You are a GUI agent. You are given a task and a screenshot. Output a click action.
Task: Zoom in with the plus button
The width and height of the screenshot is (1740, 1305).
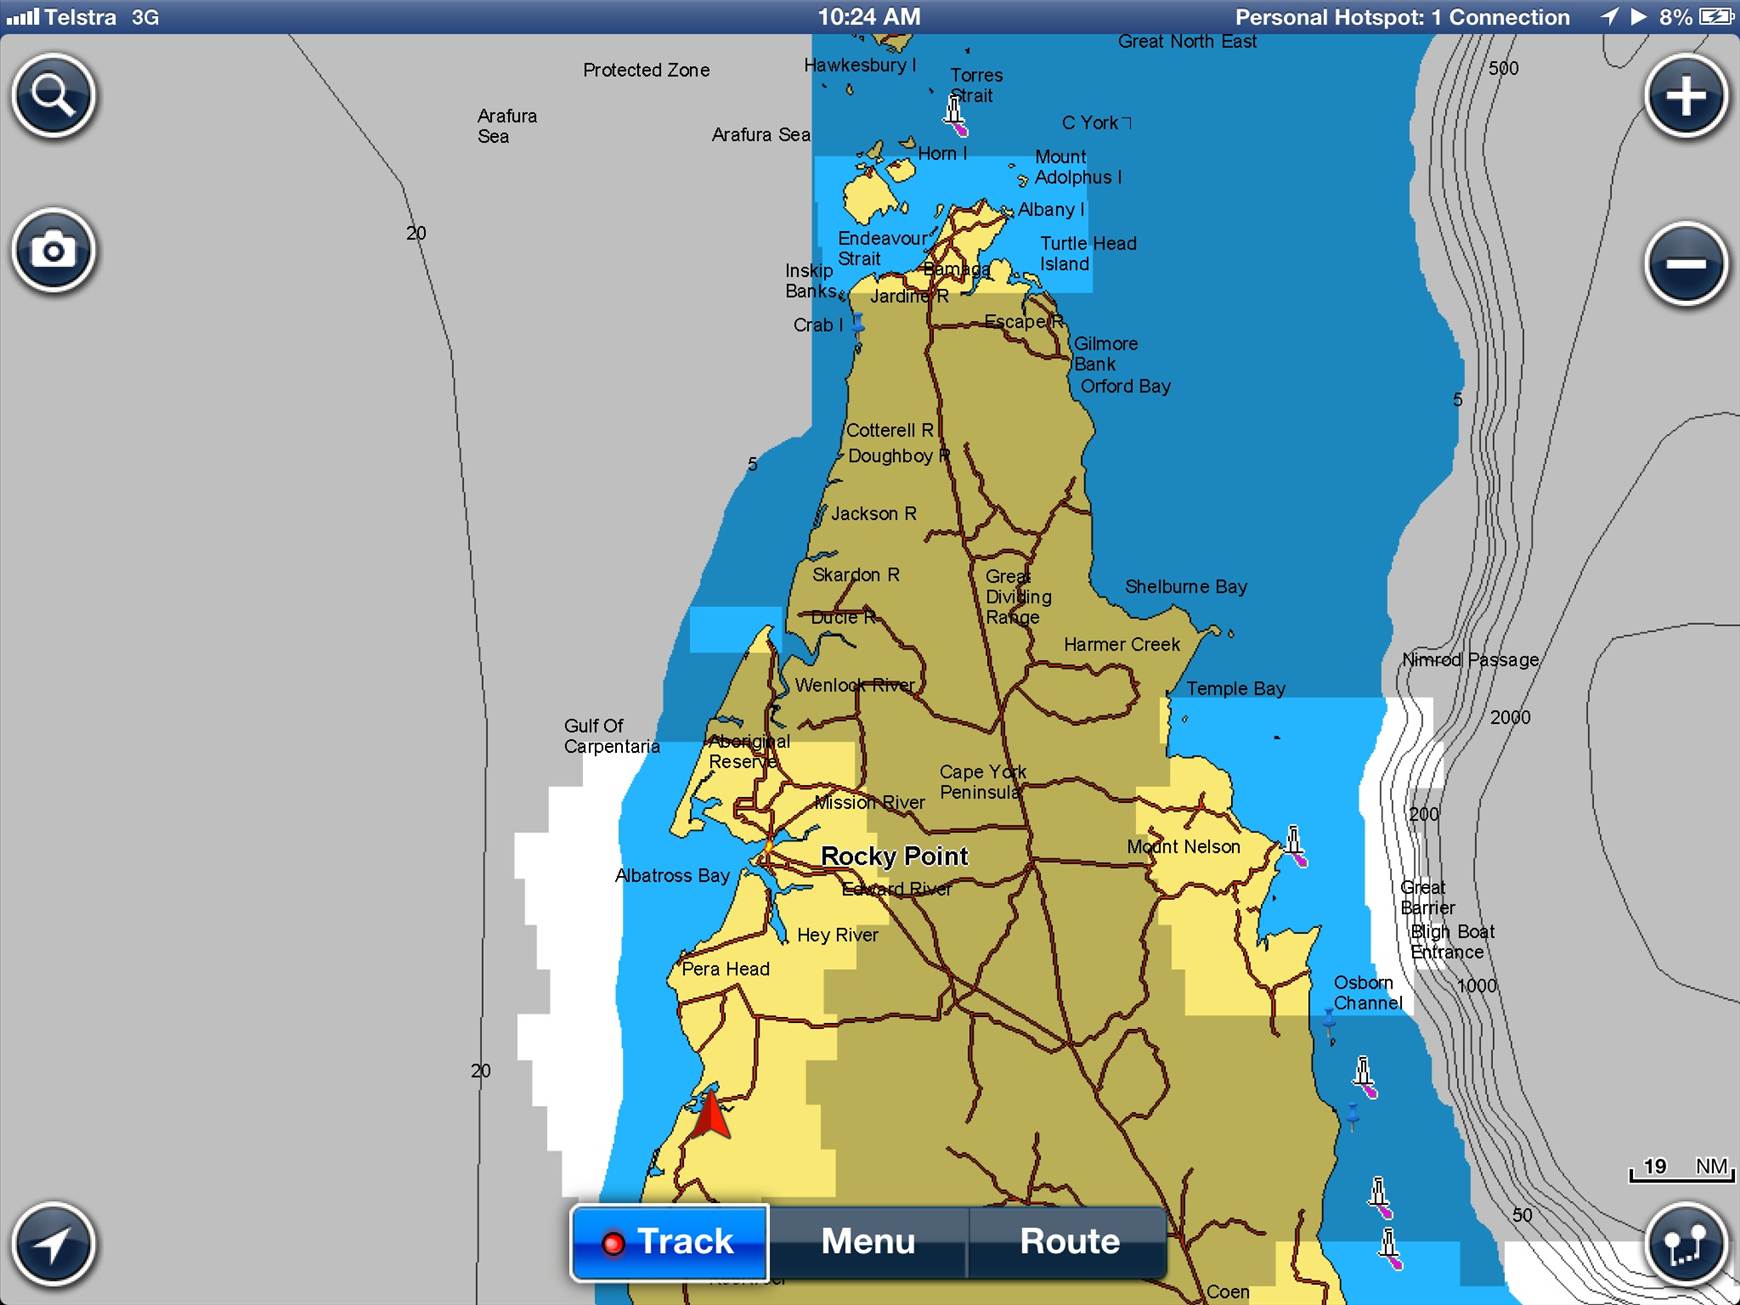1686,96
